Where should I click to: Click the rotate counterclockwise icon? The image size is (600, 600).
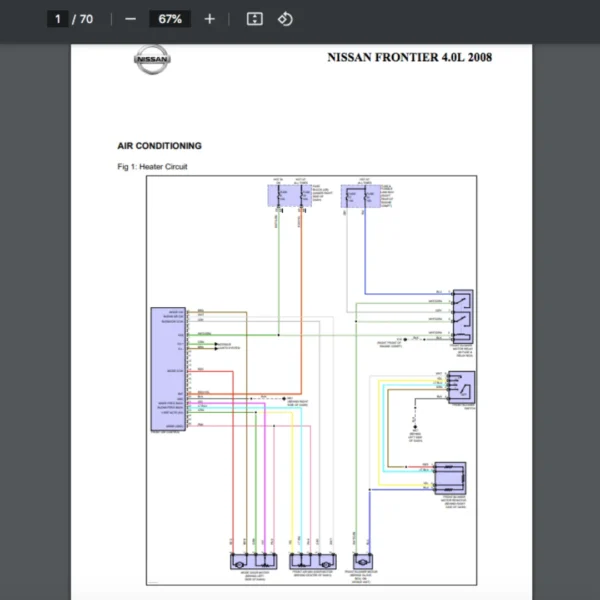[285, 19]
